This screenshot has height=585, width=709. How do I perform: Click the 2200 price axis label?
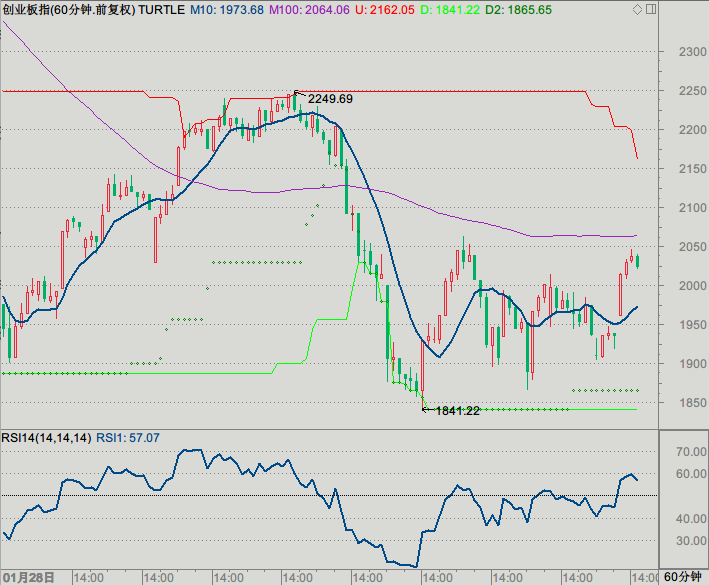(x=692, y=130)
